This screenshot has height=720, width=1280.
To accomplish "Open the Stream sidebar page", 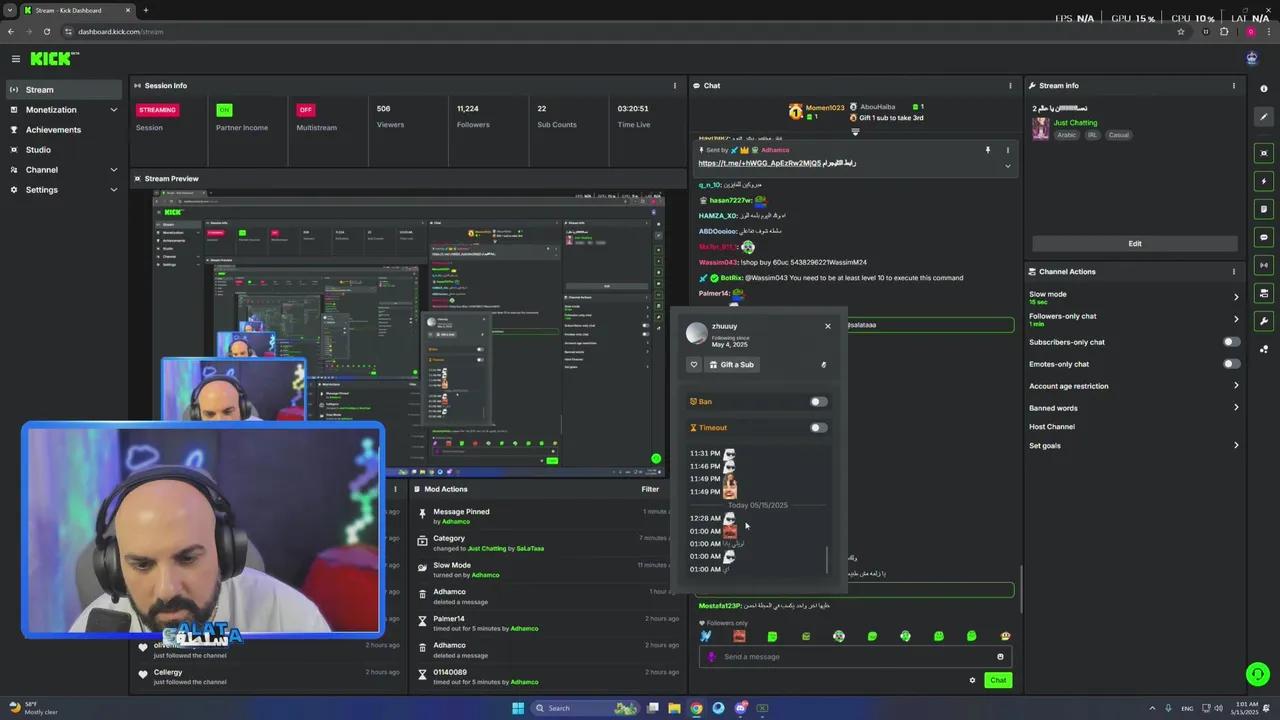I will point(62,90).
